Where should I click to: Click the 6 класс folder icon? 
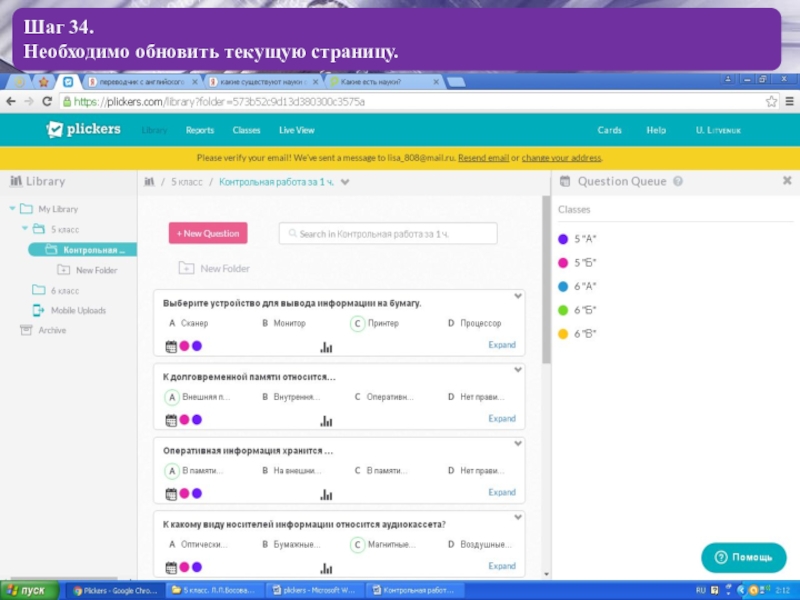[x=39, y=290]
